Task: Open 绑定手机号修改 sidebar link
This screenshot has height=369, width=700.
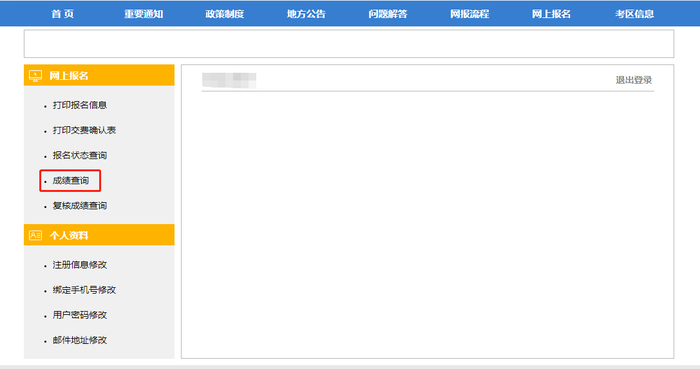Action: click(84, 290)
